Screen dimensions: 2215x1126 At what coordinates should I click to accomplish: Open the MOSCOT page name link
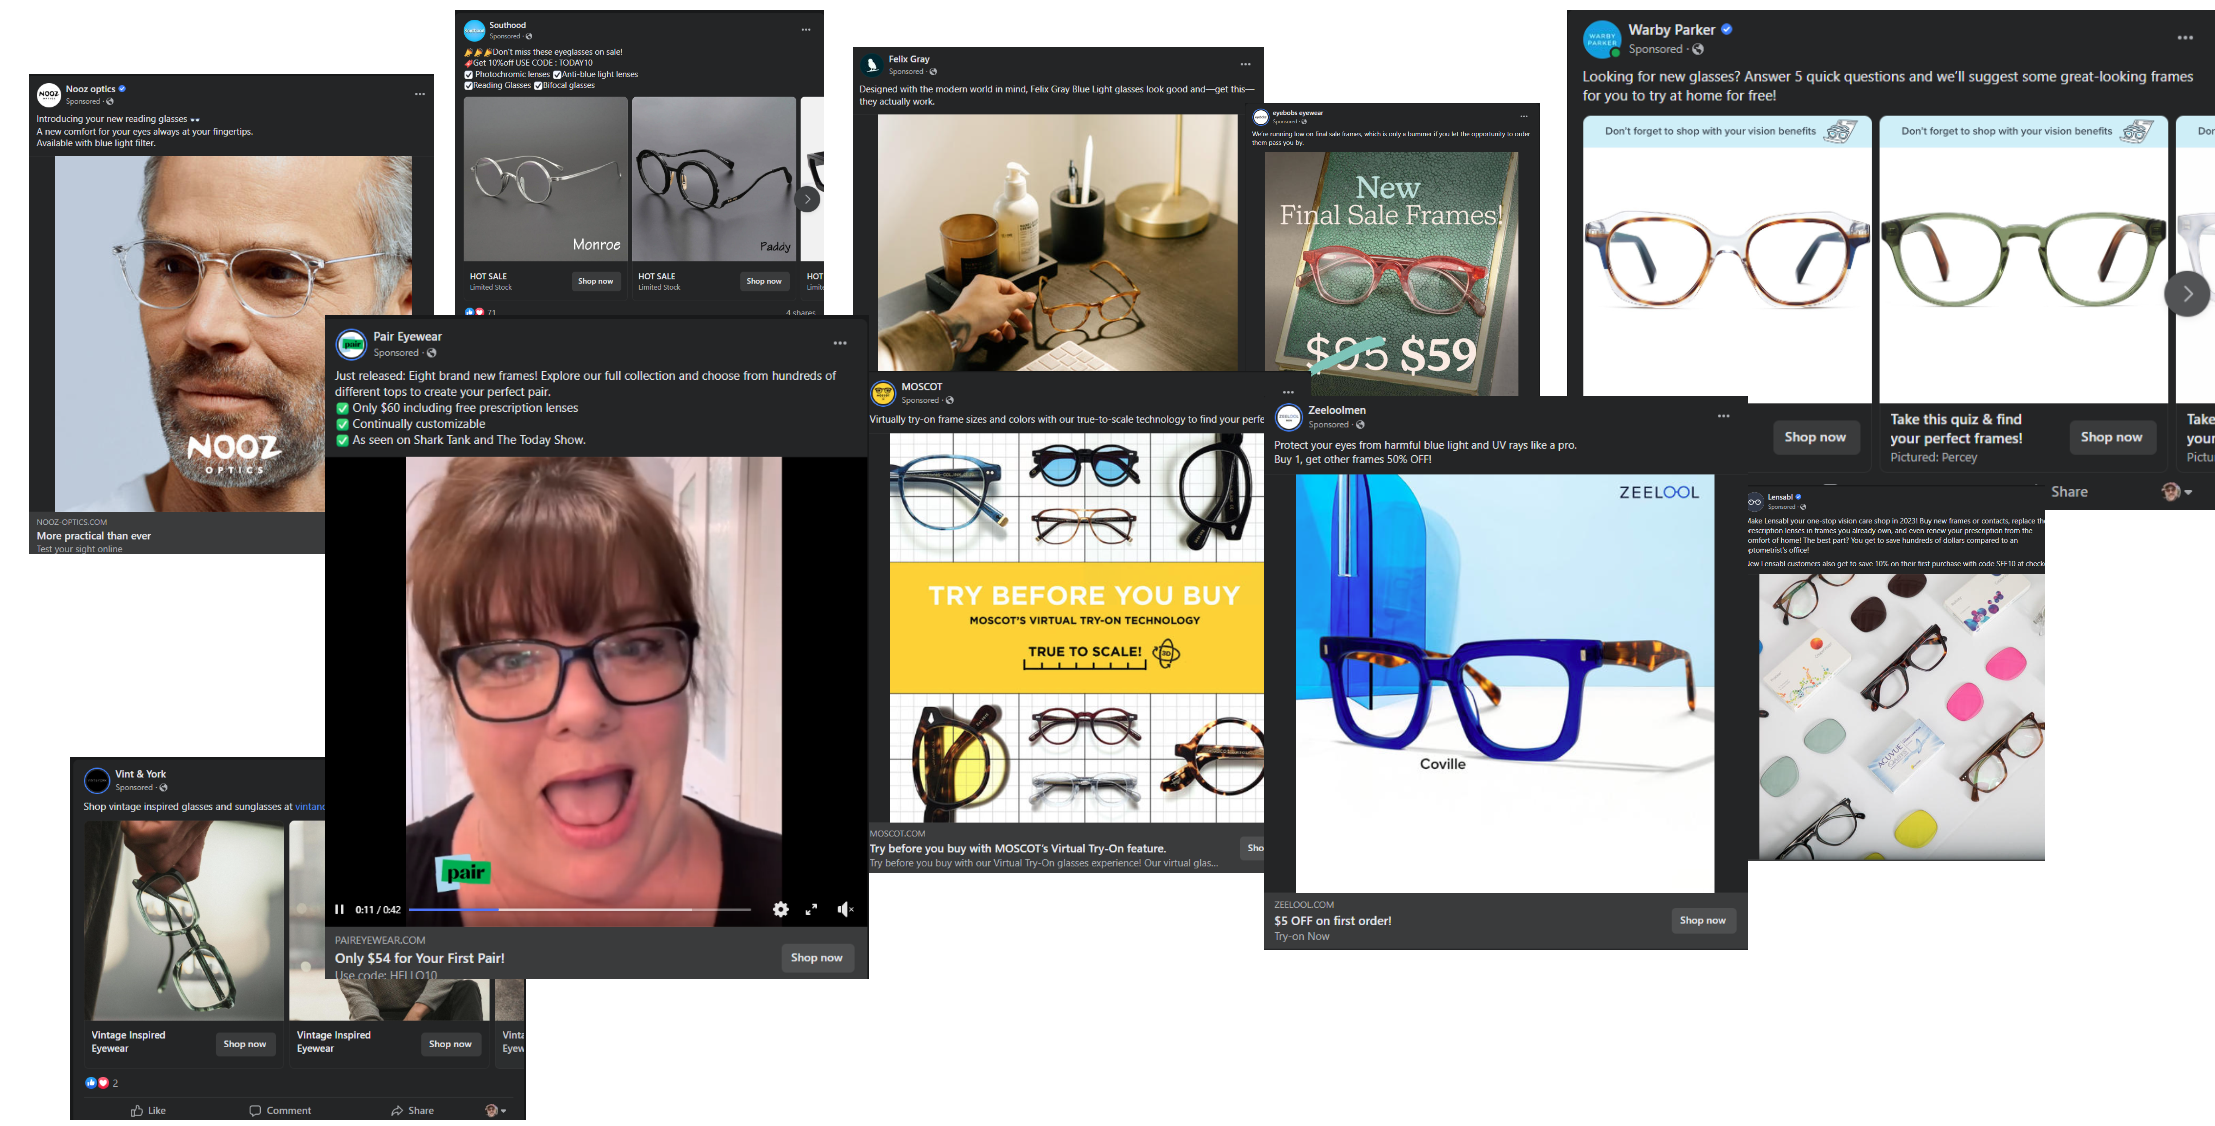pos(921,387)
